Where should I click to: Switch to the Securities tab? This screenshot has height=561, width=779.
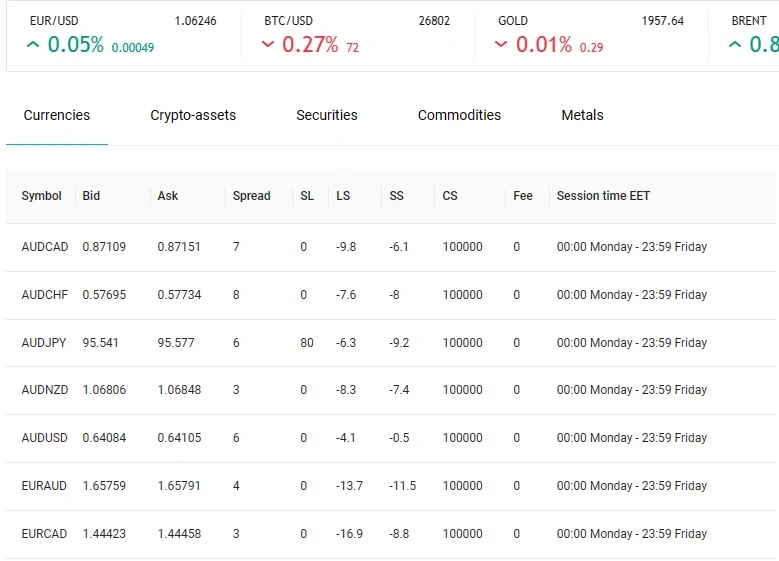(x=327, y=115)
